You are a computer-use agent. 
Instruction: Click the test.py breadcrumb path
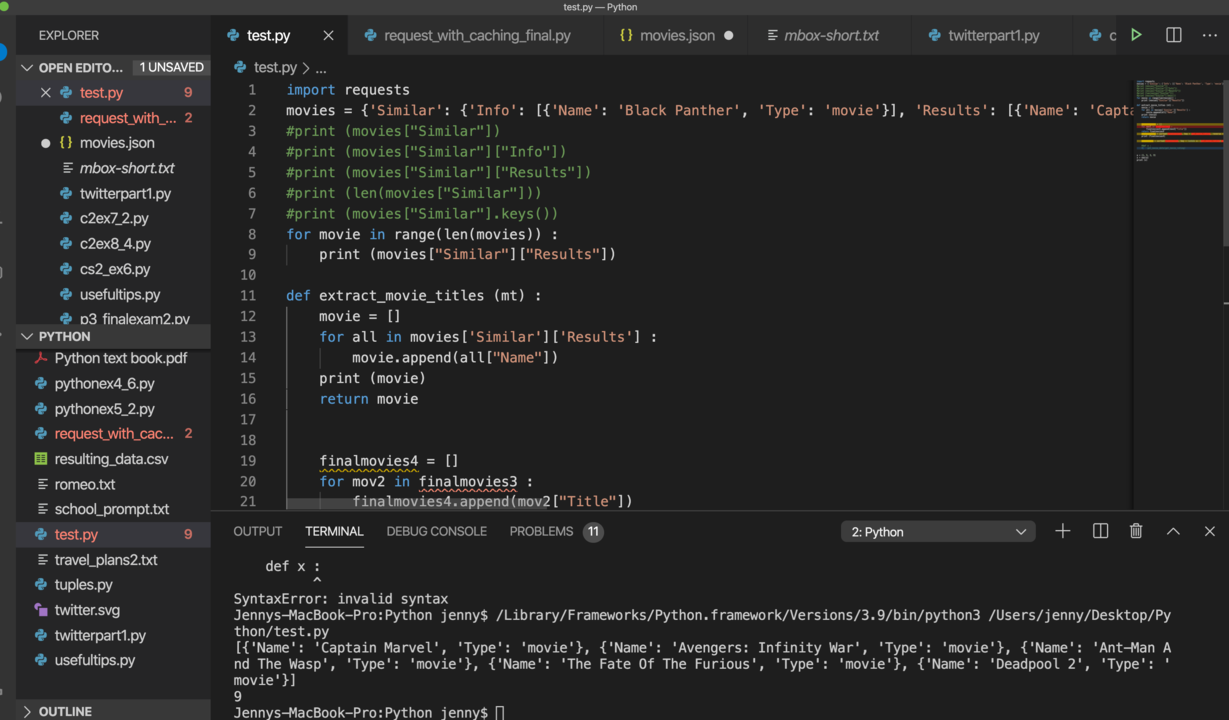274,68
